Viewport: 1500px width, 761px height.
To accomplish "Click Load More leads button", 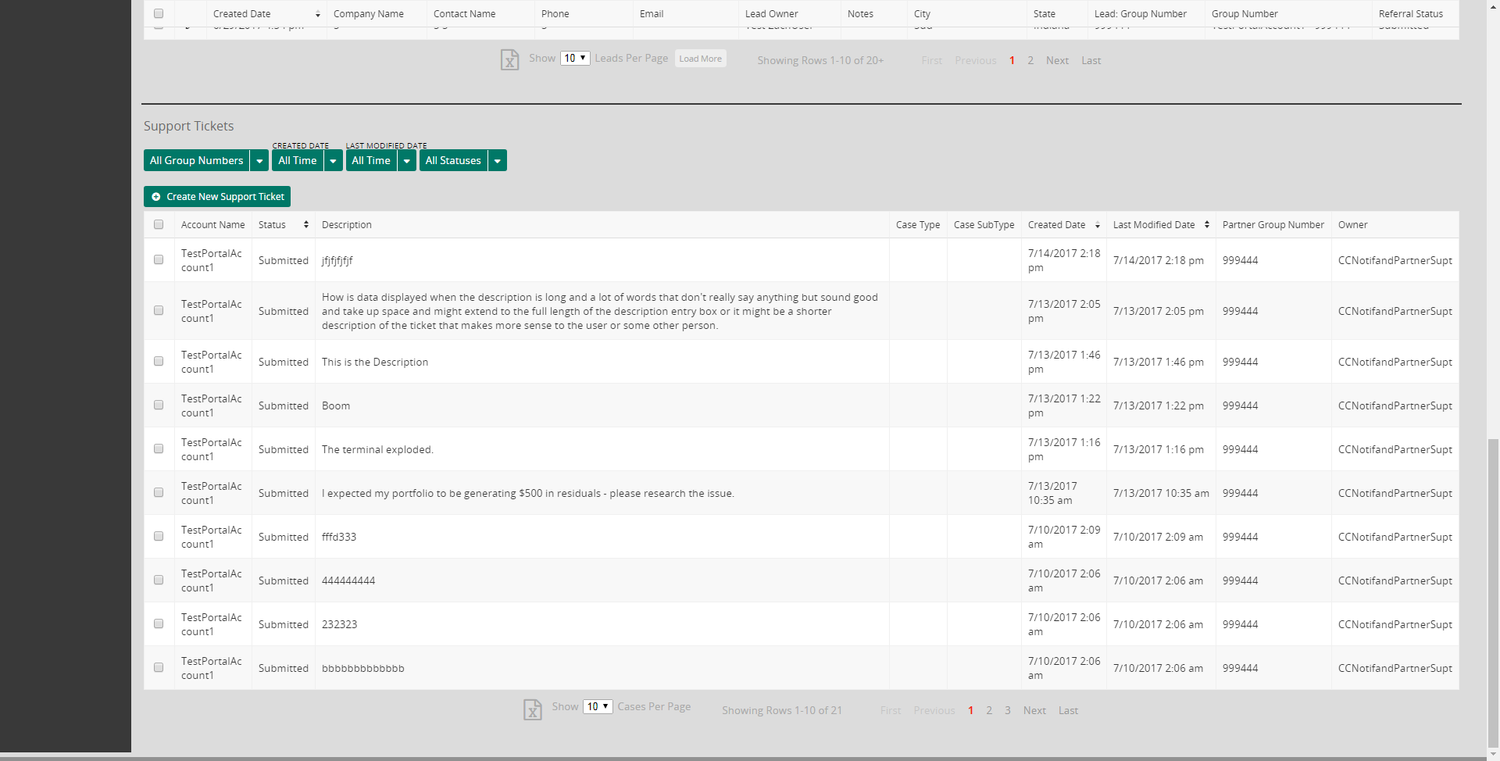I will click(x=700, y=59).
